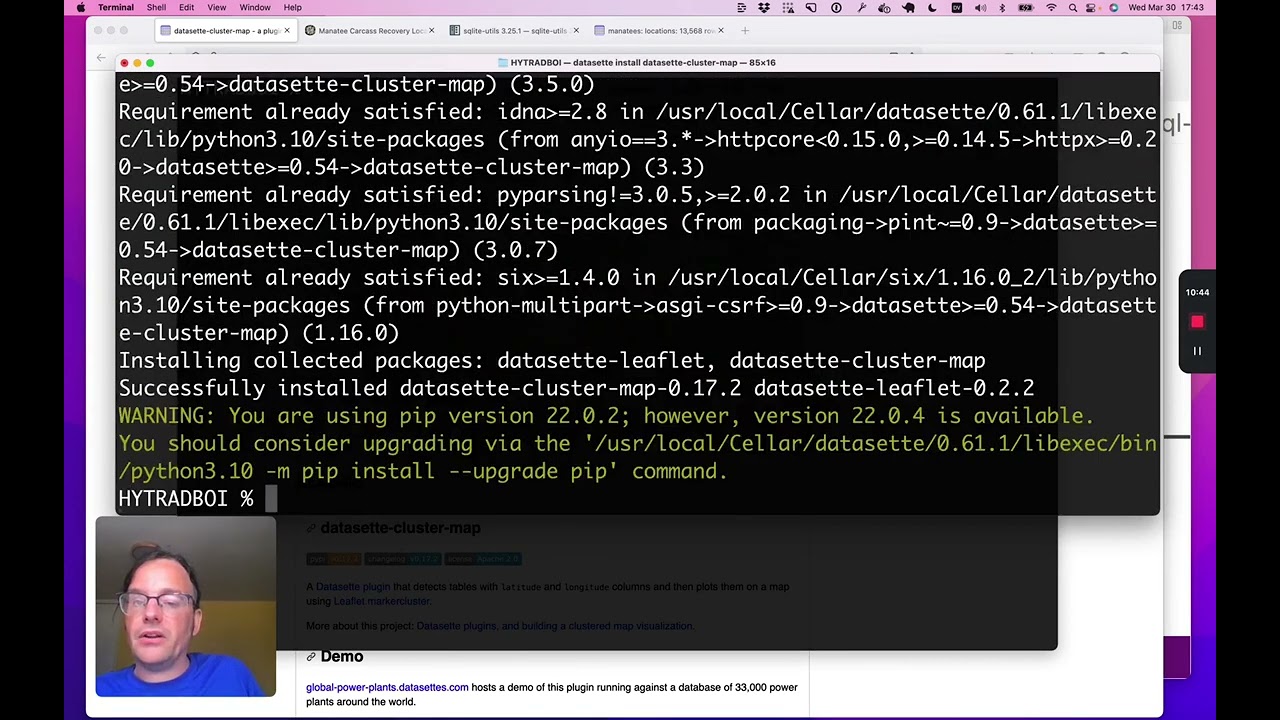Click the 'Successfully installed' output line
1280x720 pixels.
pos(576,388)
